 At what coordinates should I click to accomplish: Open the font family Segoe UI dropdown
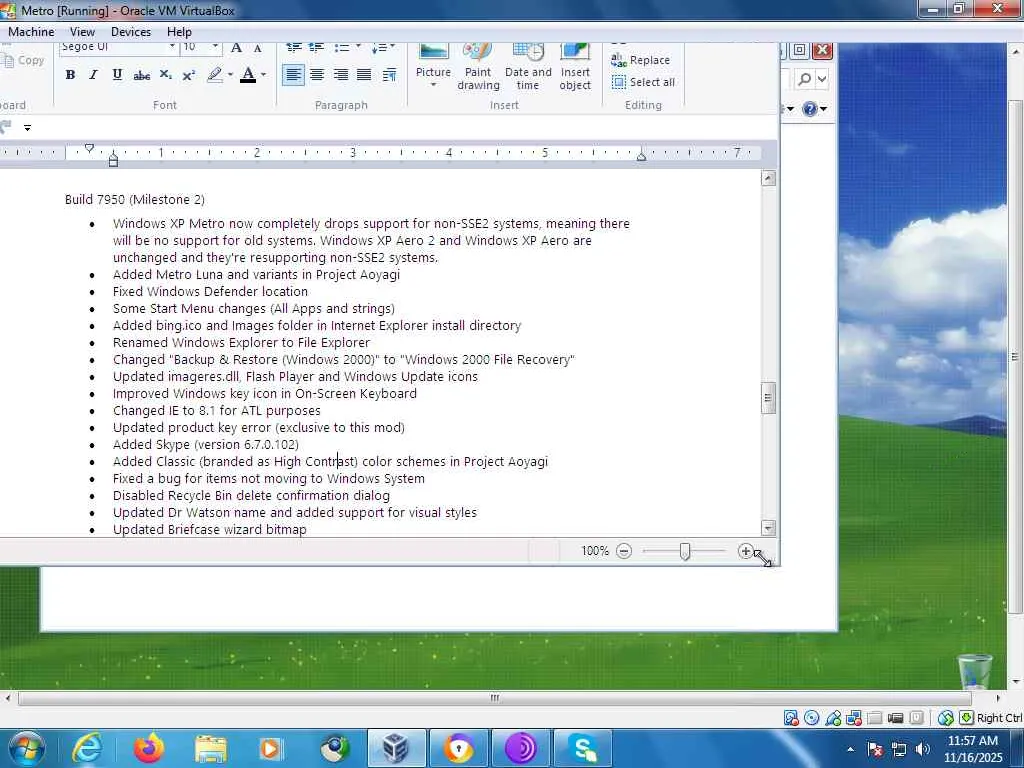click(172, 47)
